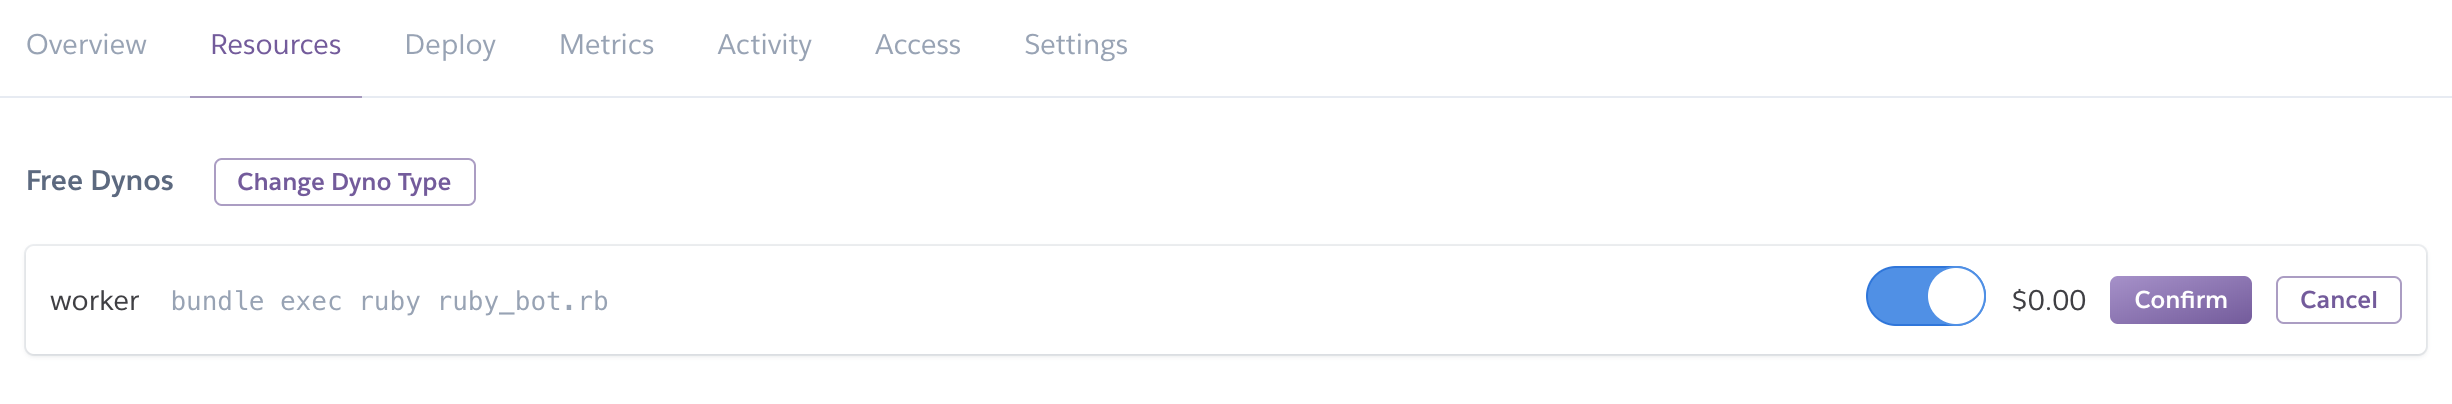The height and width of the screenshot is (404, 2452).
Task: Click the bundle exec command text
Action: click(x=256, y=301)
